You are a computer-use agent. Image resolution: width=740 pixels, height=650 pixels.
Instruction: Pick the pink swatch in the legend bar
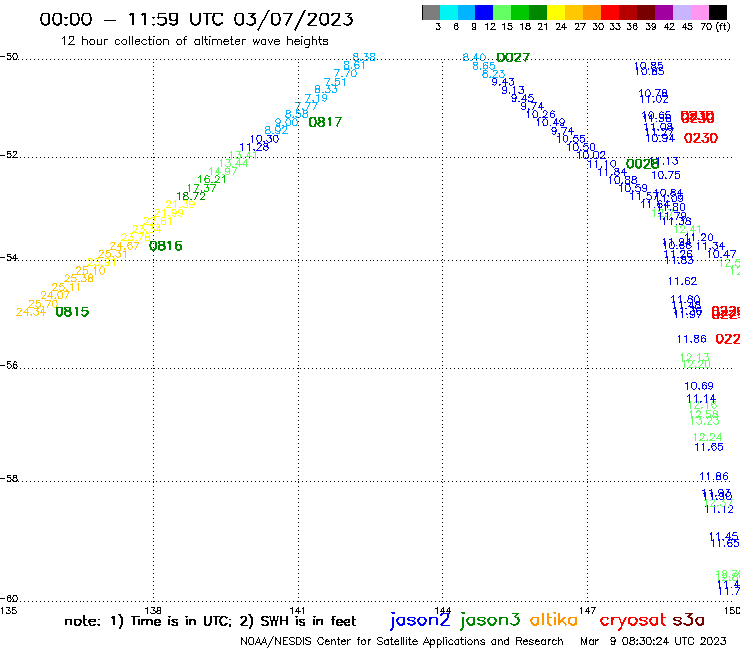700,12
